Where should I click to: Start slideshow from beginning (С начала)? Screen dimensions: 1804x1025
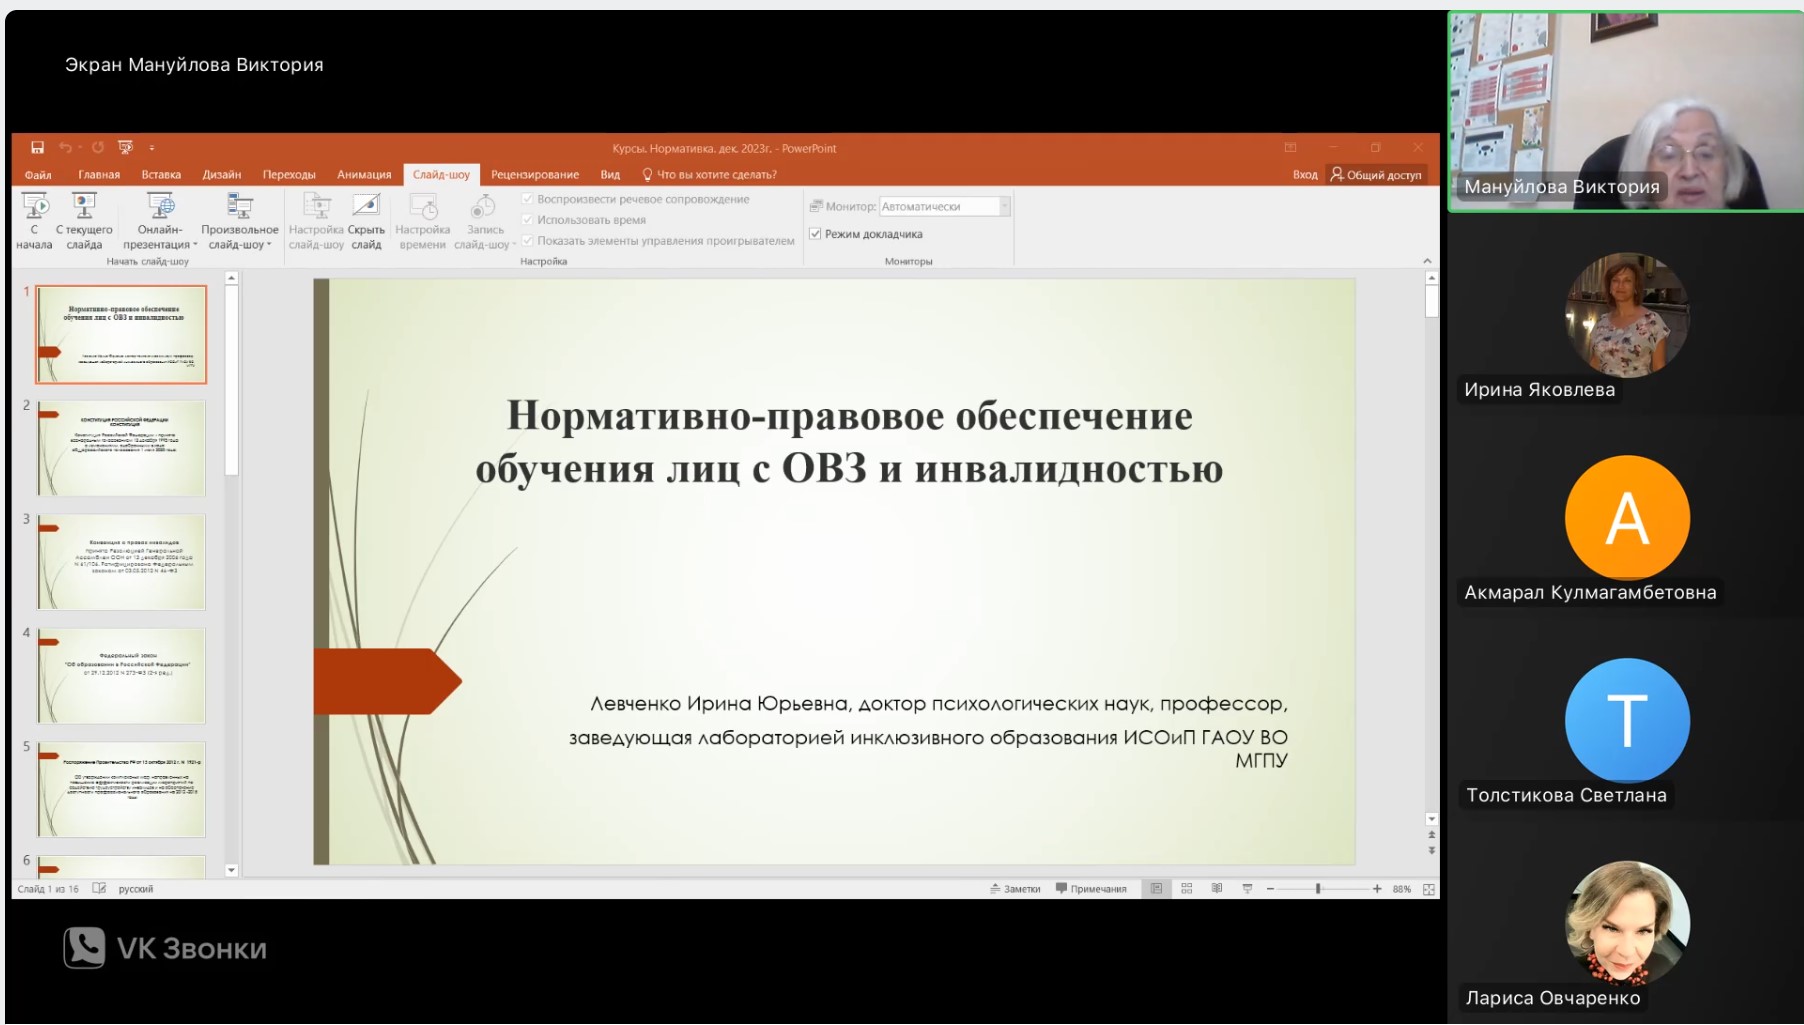point(35,221)
